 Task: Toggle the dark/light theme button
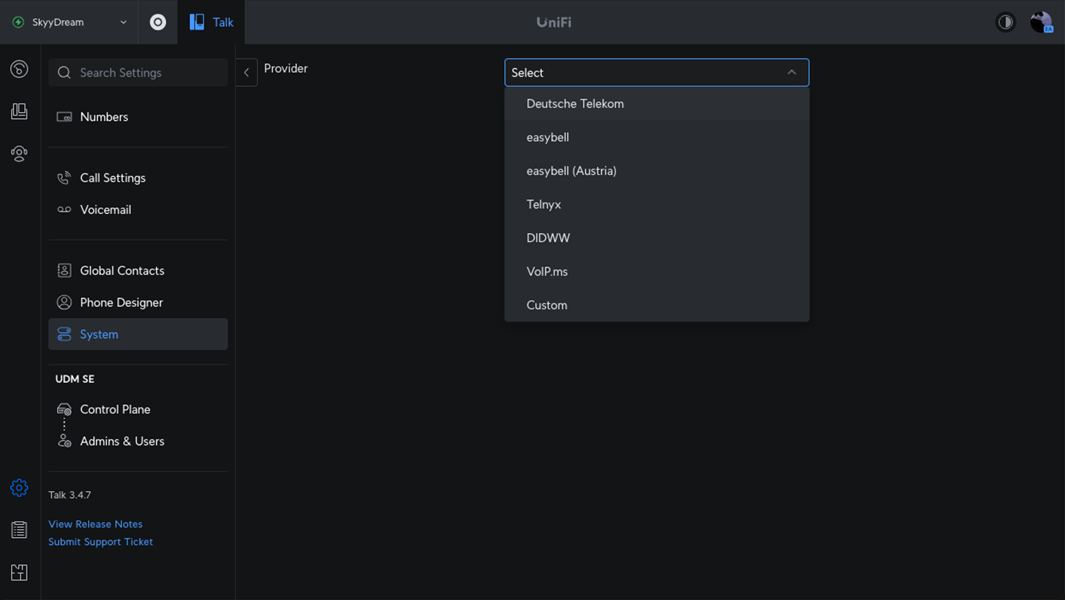[1005, 22]
